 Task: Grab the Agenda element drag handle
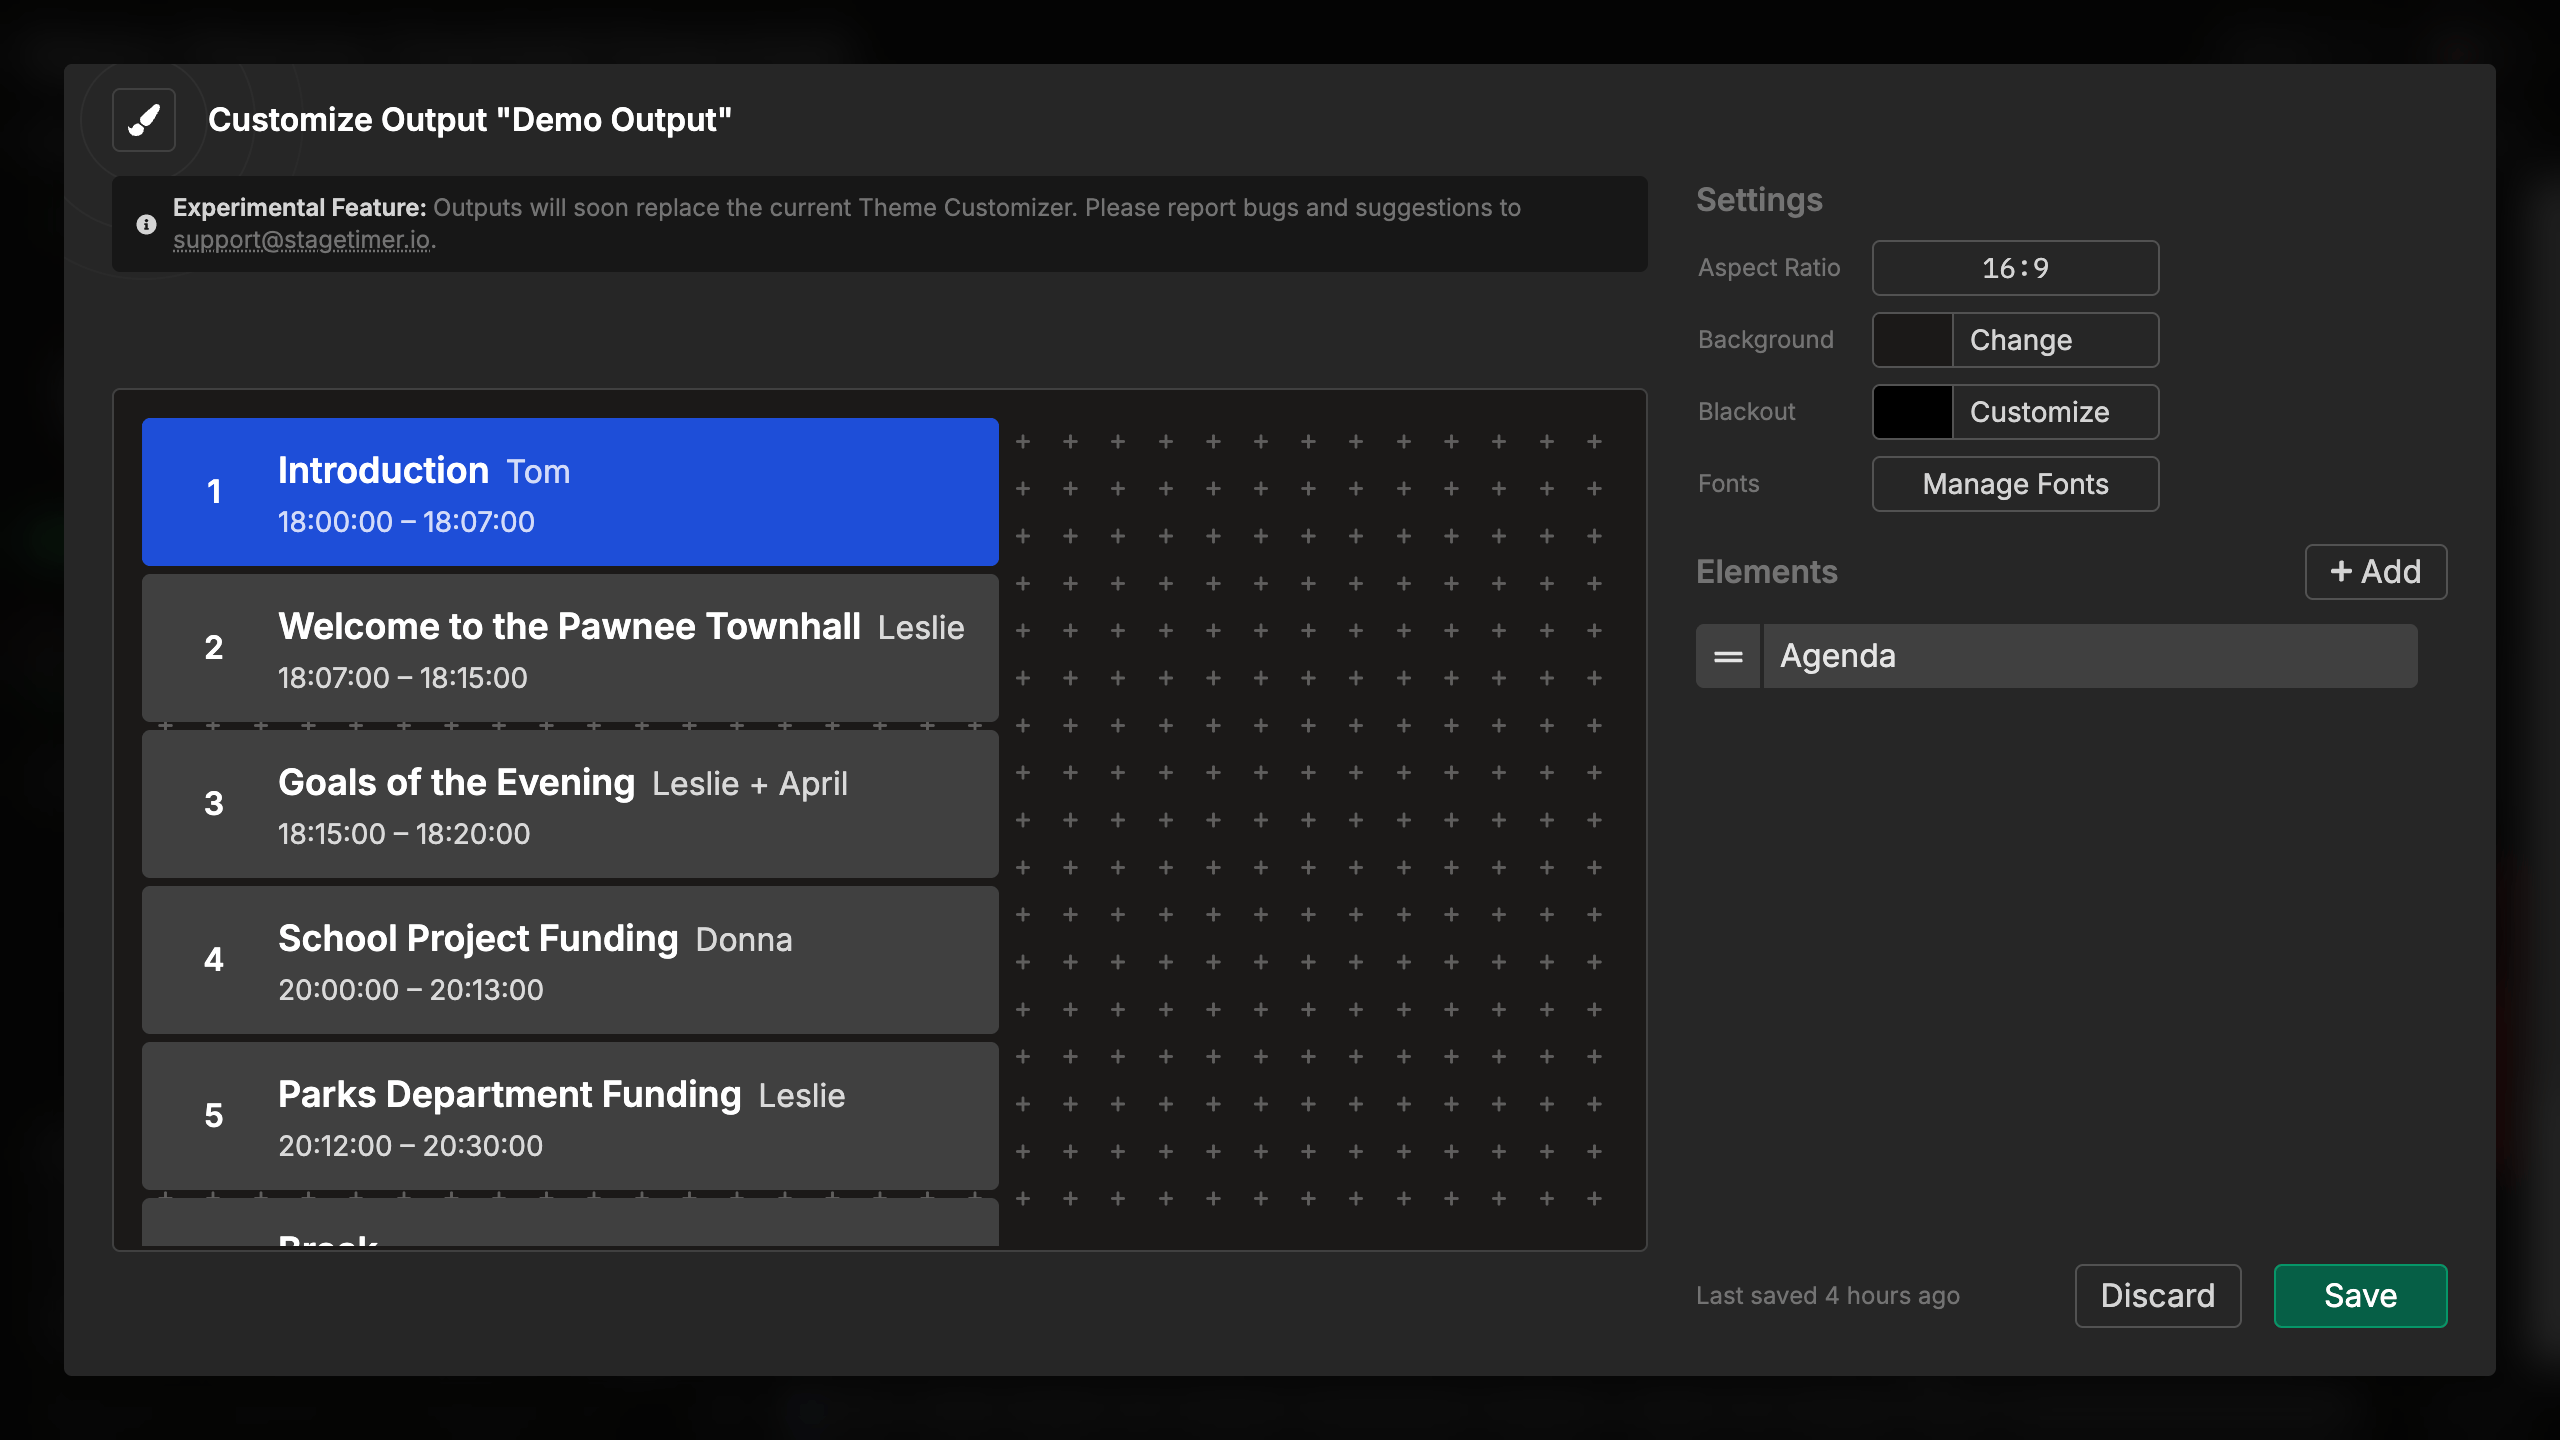tap(1728, 656)
